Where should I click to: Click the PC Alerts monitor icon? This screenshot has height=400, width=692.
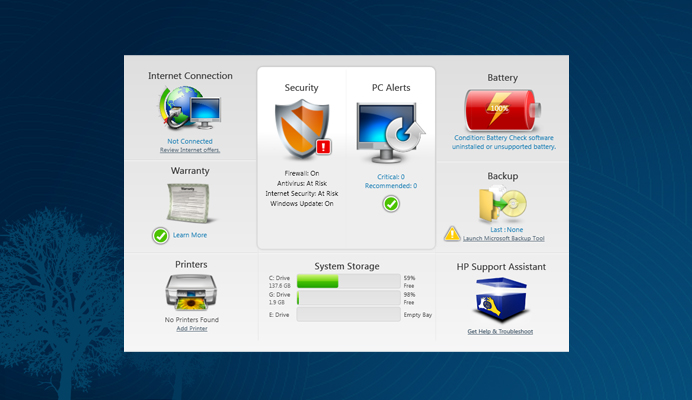coord(390,131)
